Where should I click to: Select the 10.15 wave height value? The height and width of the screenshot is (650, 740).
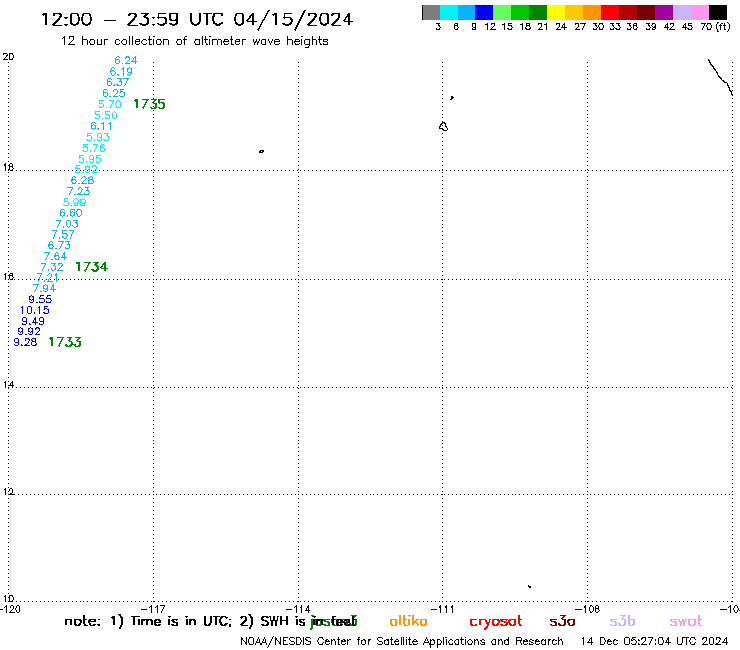tap(34, 310)
